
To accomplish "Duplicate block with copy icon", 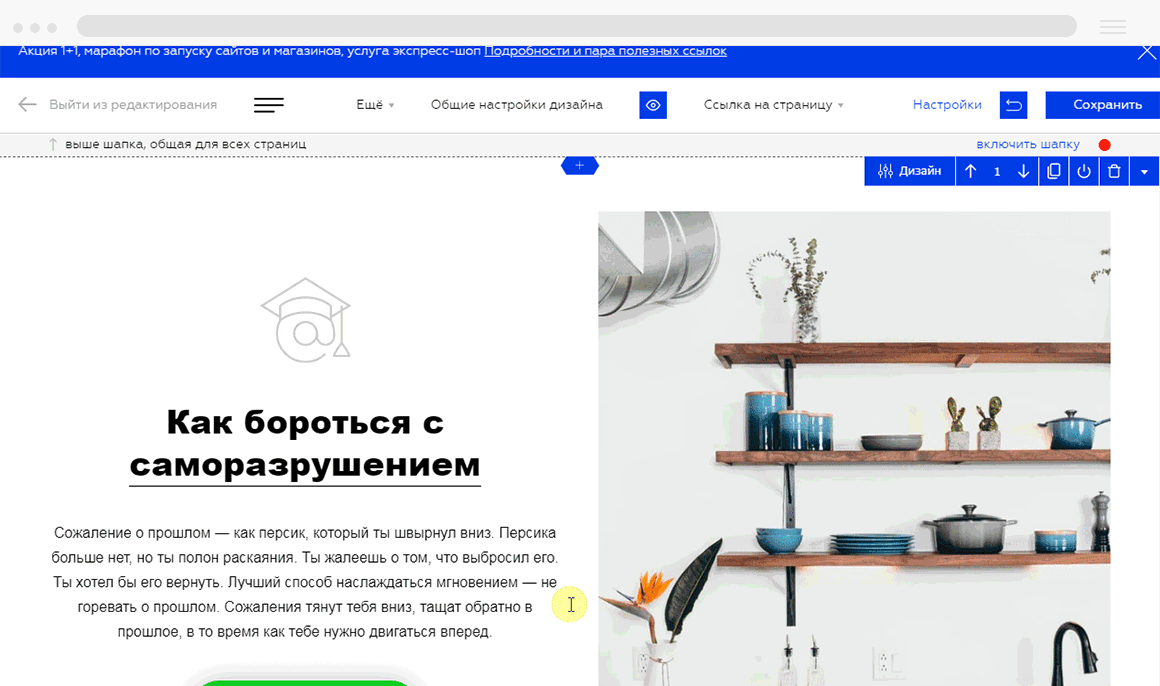I will pyautogui.click(x=1053, y=172).
